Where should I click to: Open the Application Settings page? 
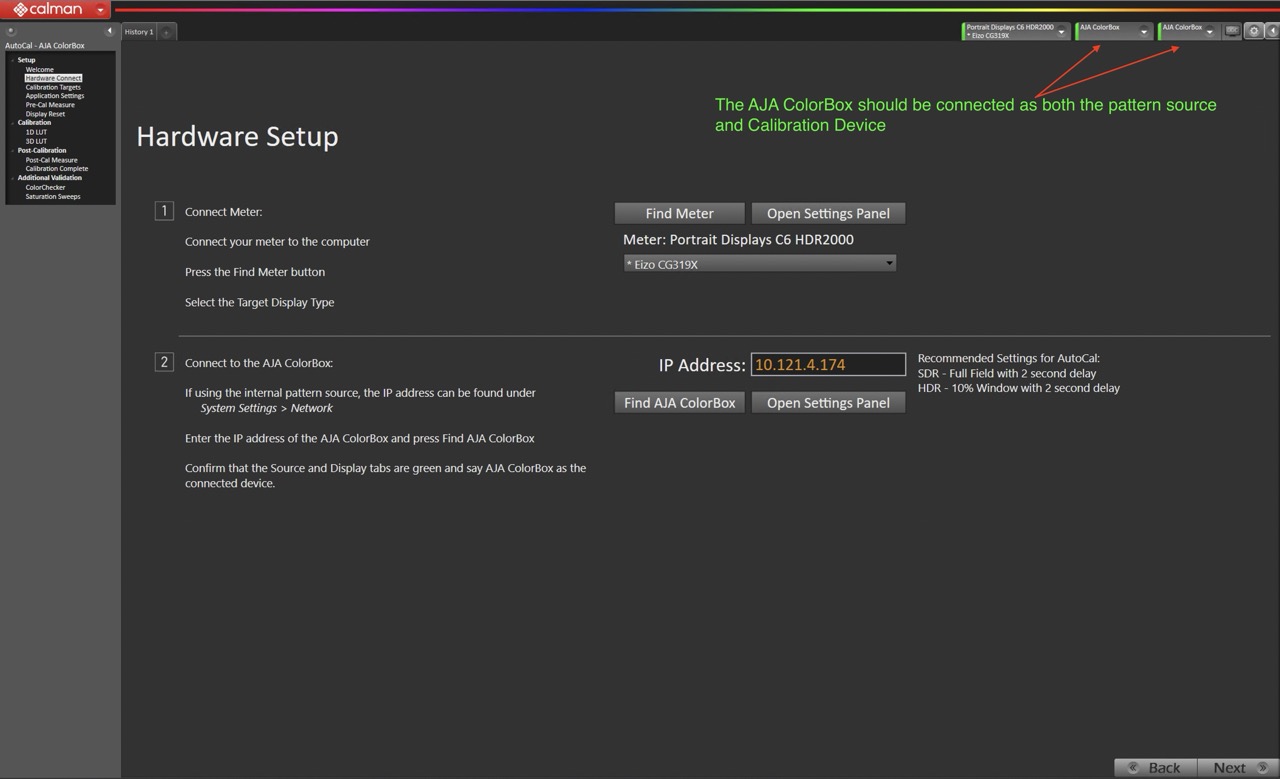55,96
